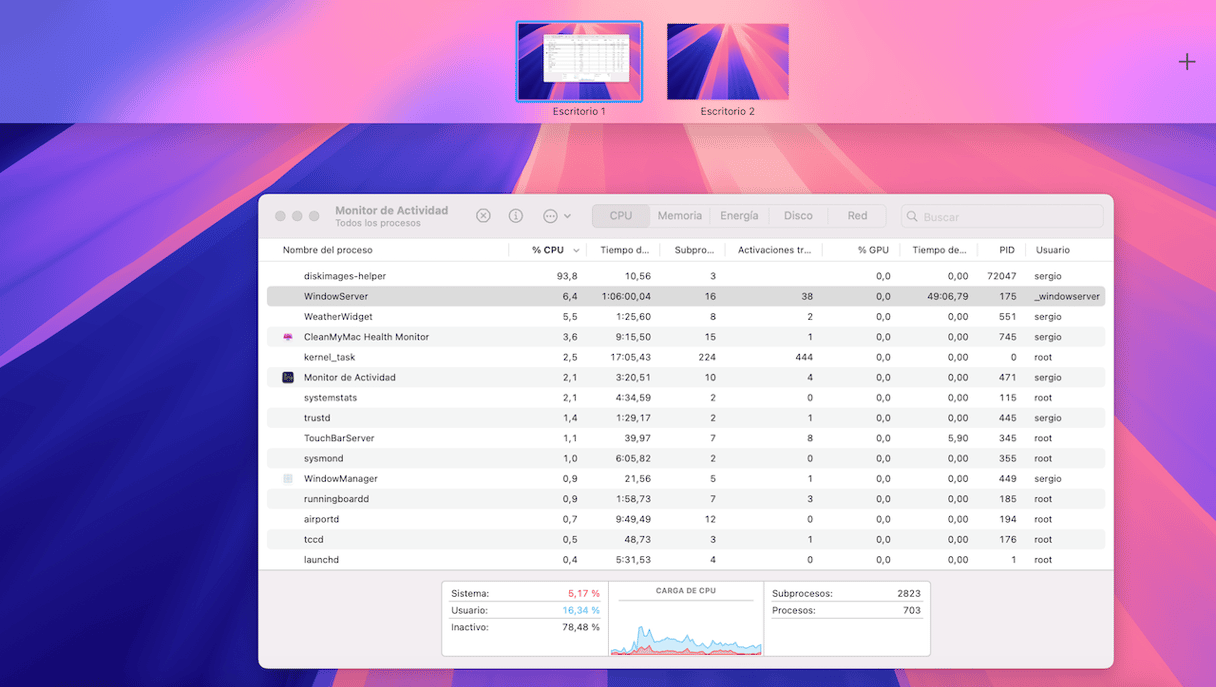Click the 444 activations value
The height and width of the screenshot is (687, 1216).
coord(803,357)
